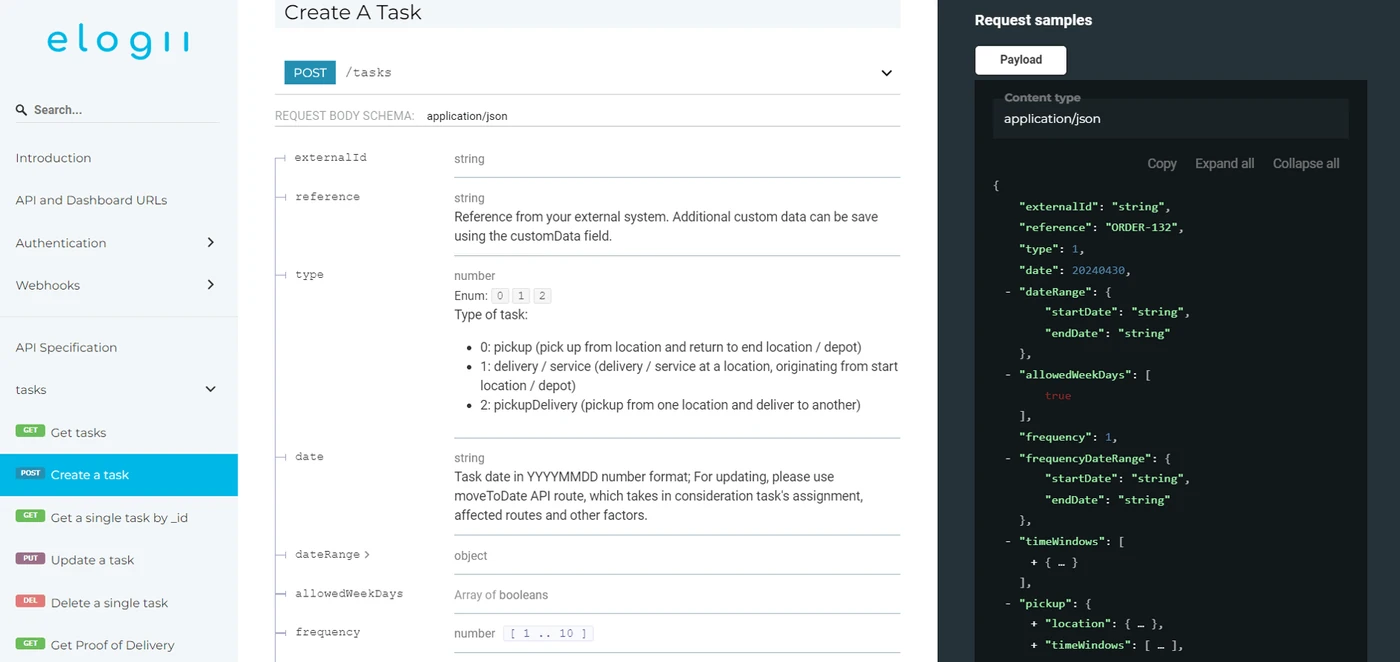
Task: Click enum value 0 under type
Action: tap(500, 296)
